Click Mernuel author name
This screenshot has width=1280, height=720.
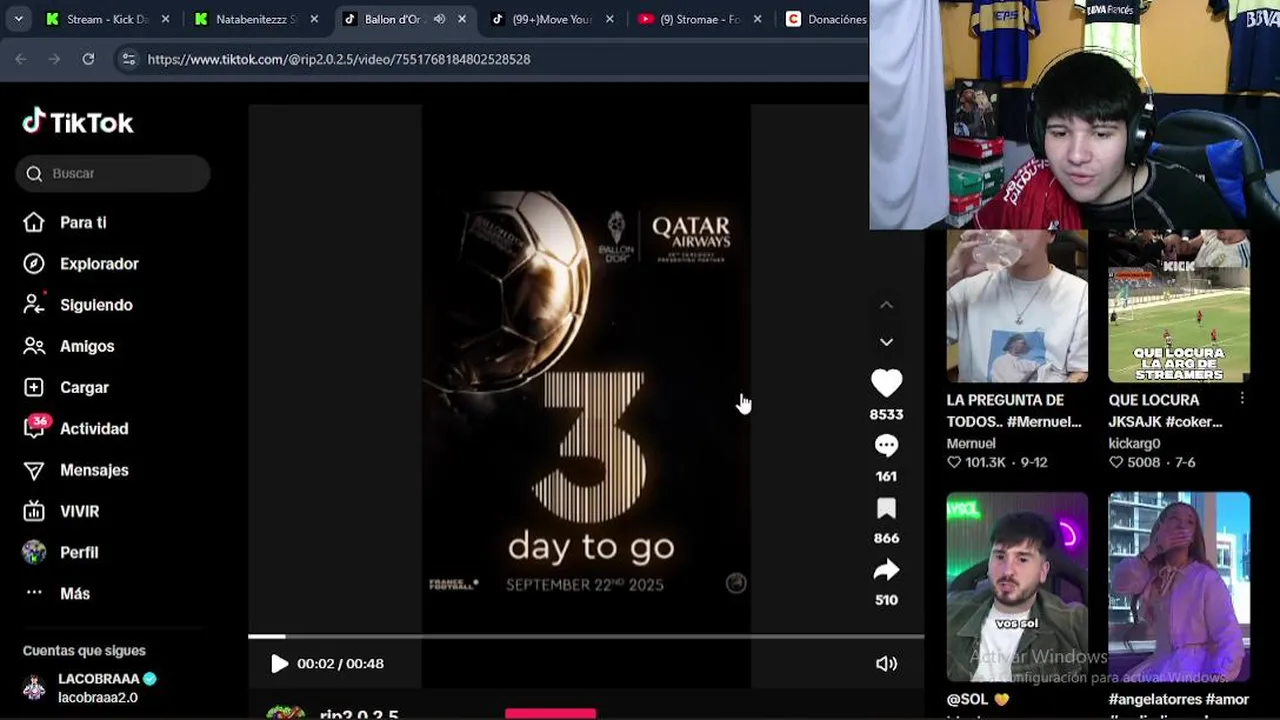click(971, 443)
